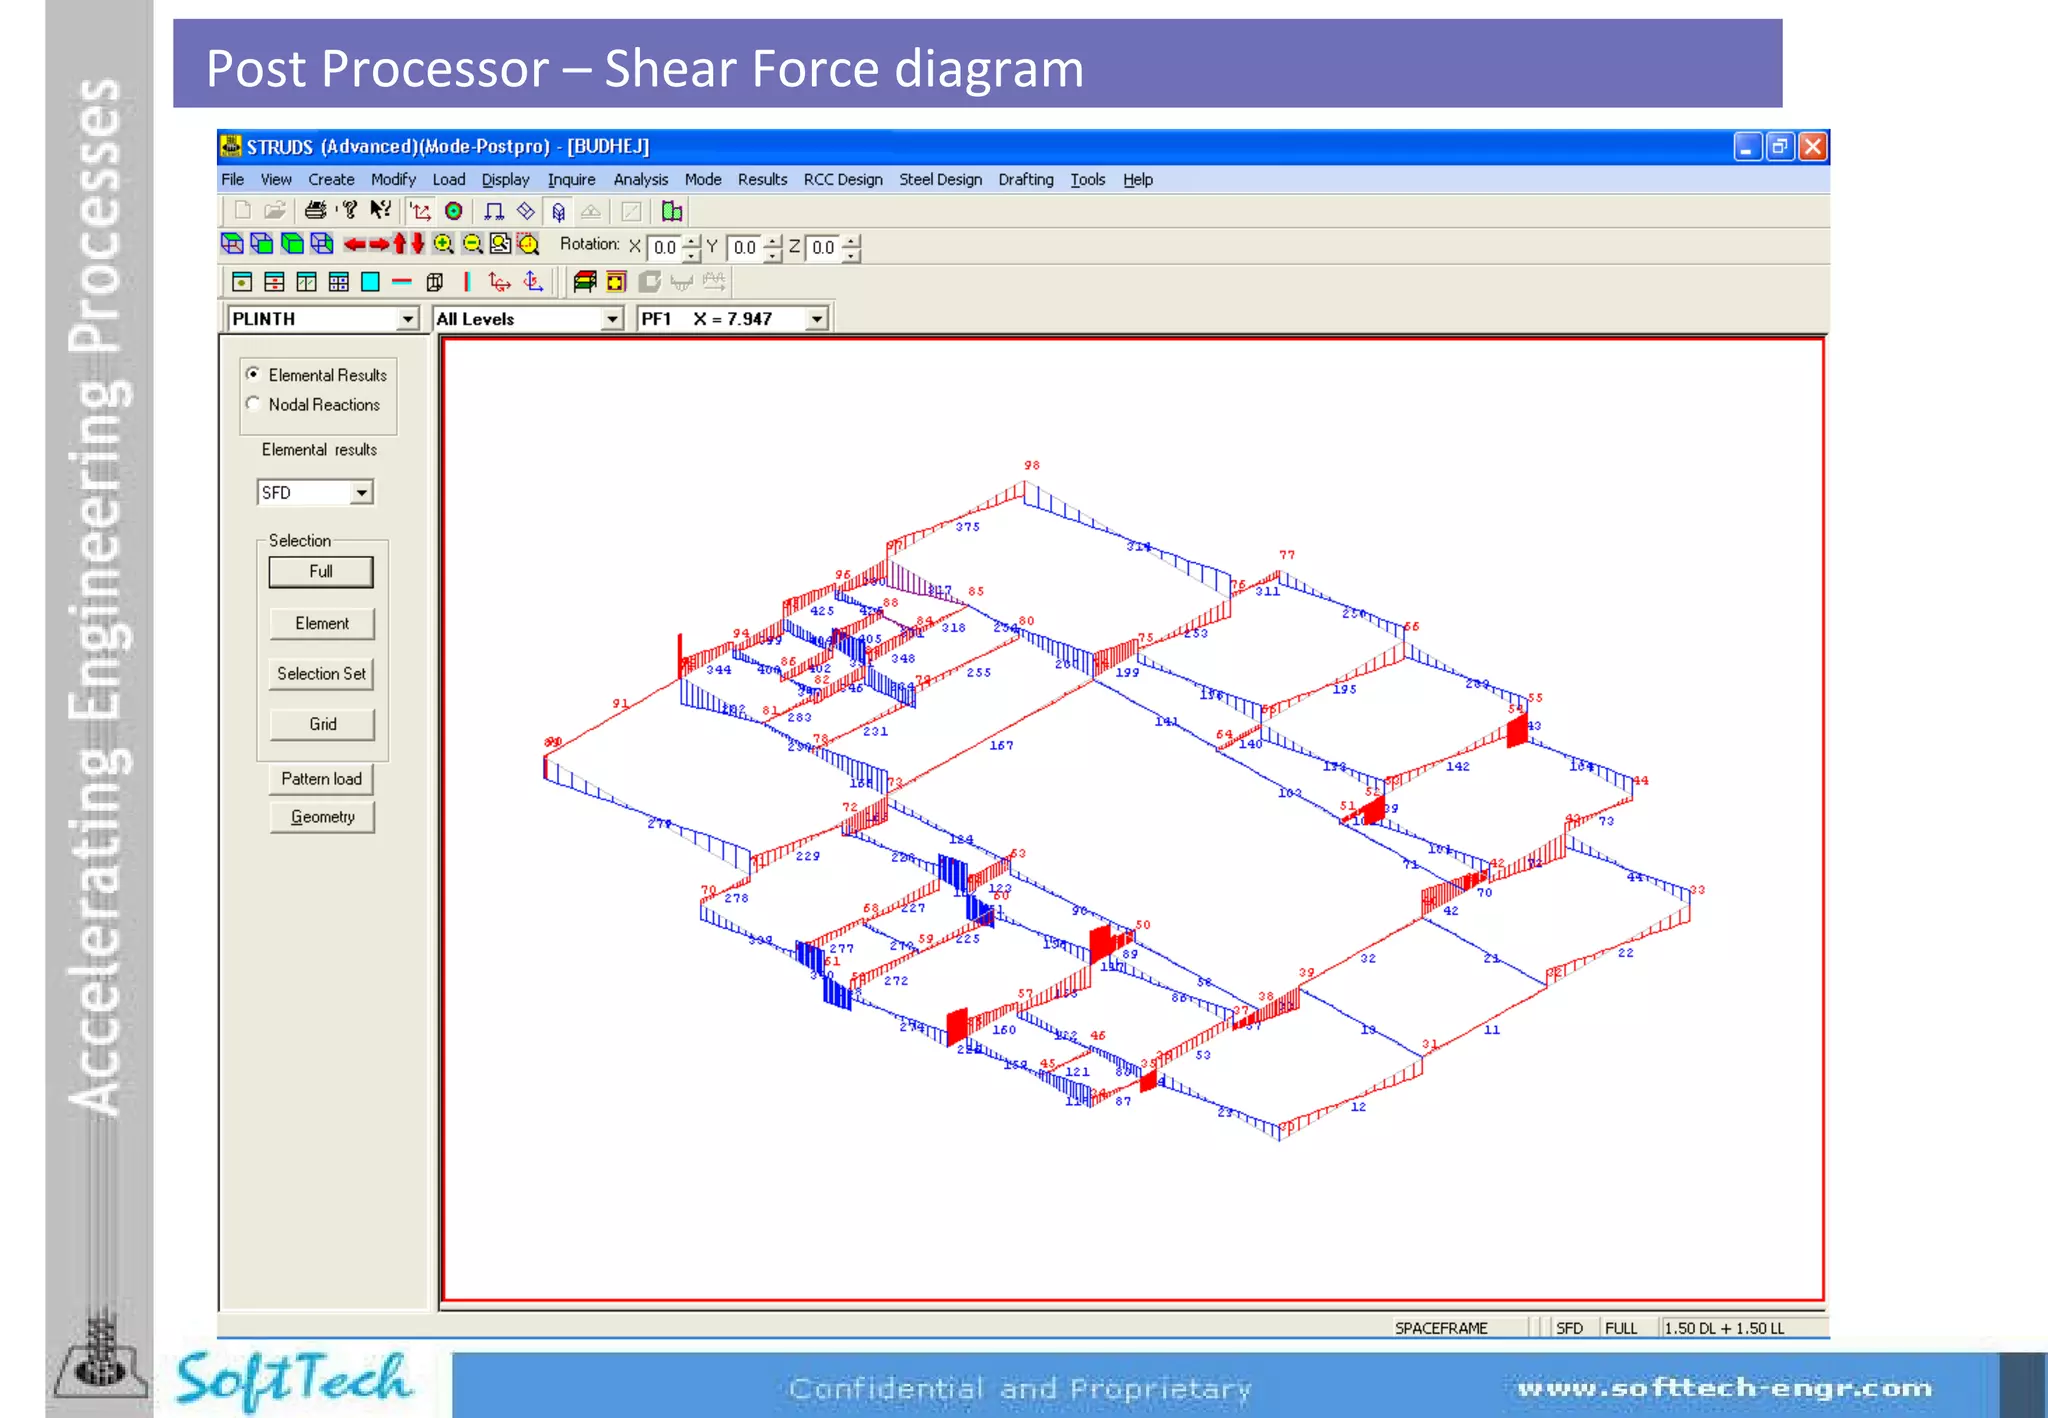
Task: Open the Inquire menu
Action: pos(571,179)
